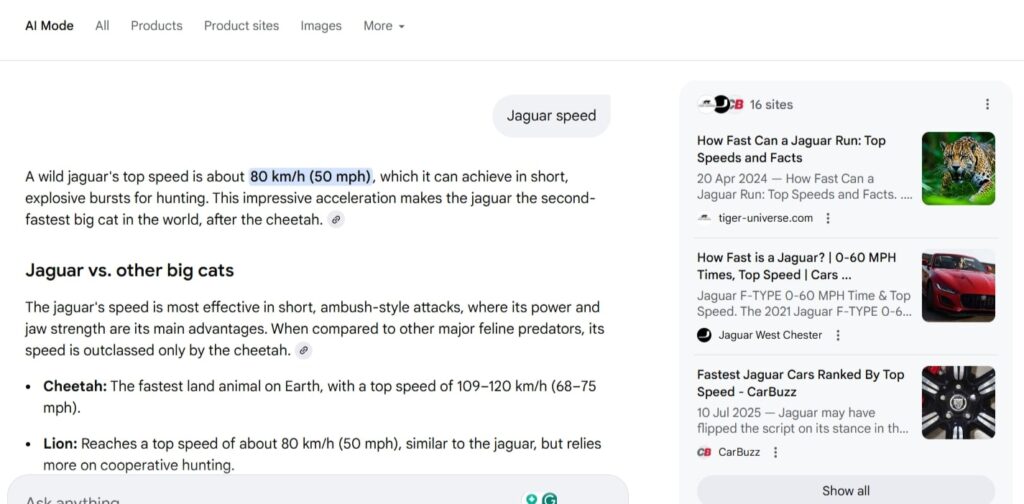1024x504 pixels.
Task: Click the 'Jaguar speed' query bubble
Action: tap(551, 116)
